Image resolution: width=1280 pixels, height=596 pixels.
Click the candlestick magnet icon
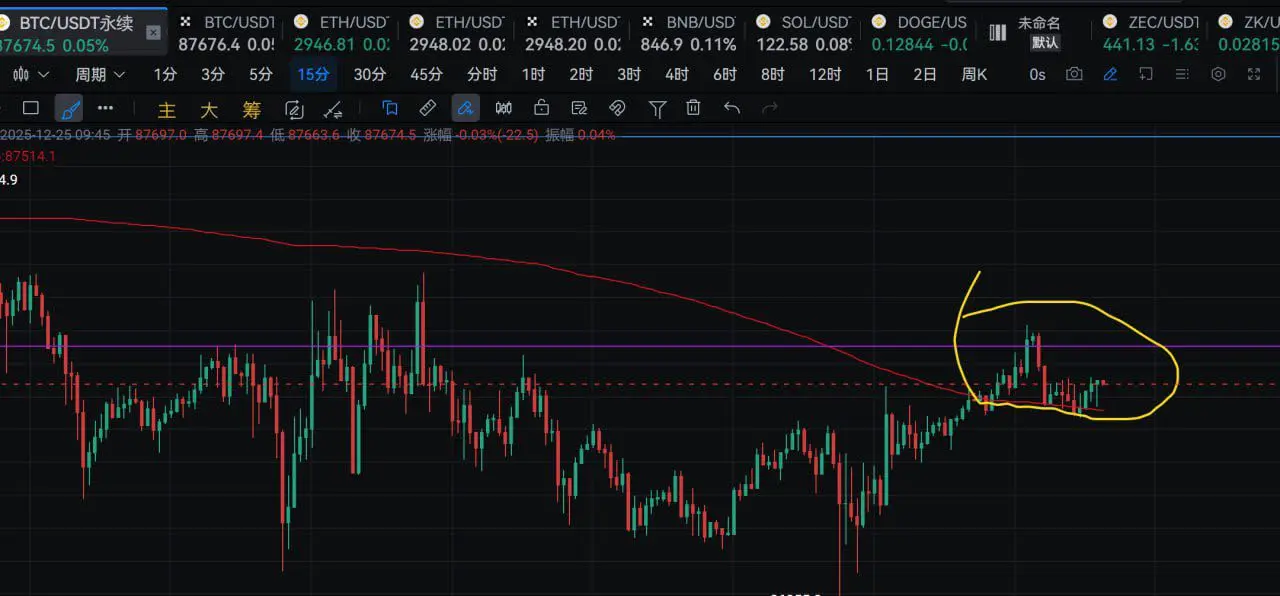(504, 108)
